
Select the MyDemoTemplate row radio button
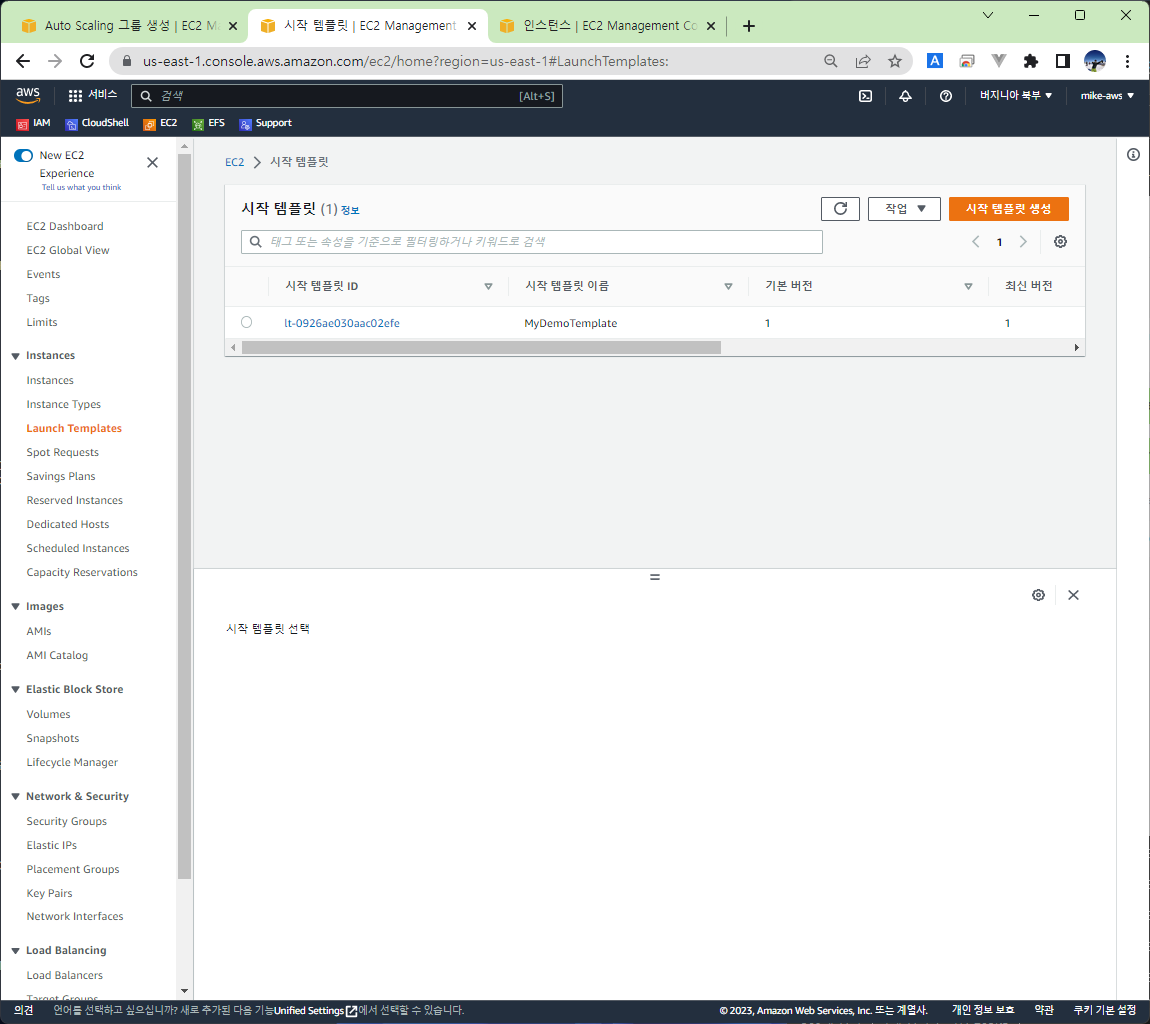click(246, 323)
